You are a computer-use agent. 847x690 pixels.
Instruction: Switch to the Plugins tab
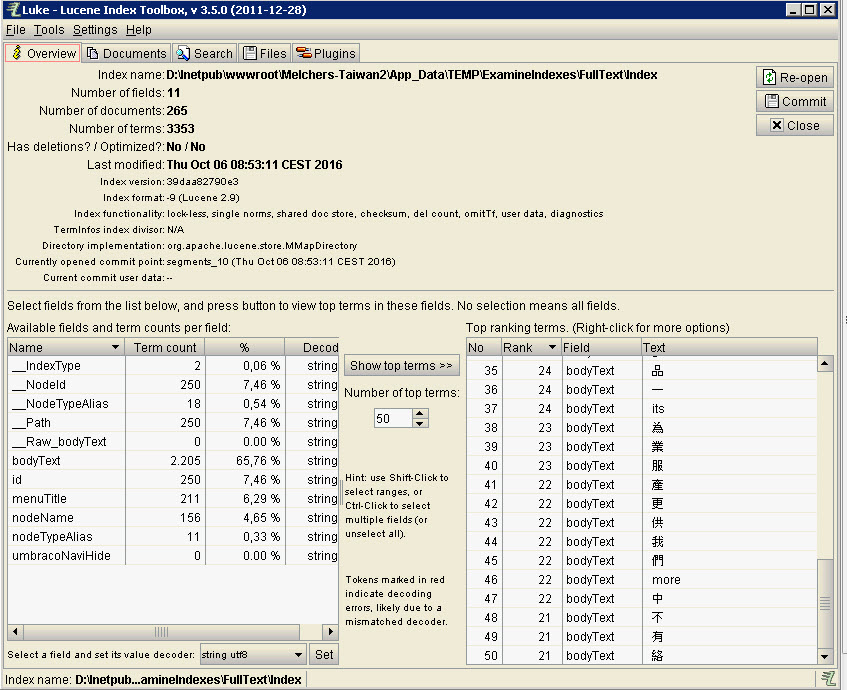[x=326, y=53]
